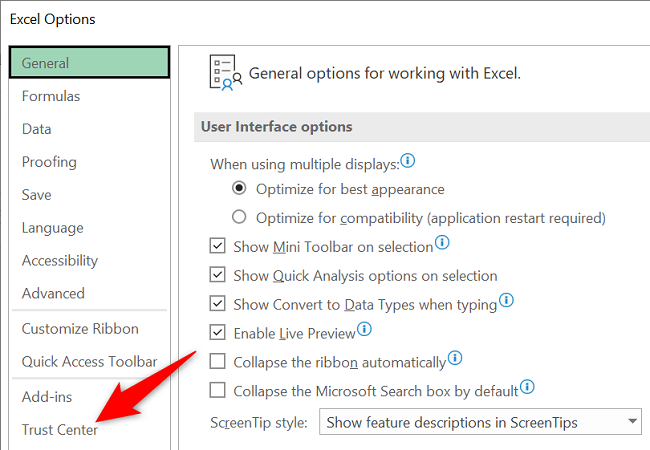Image resolution: width=650 pixels, height=450 pixels.
Task: Open Quick Access Toolbar settings
Action: click(89, 361)
